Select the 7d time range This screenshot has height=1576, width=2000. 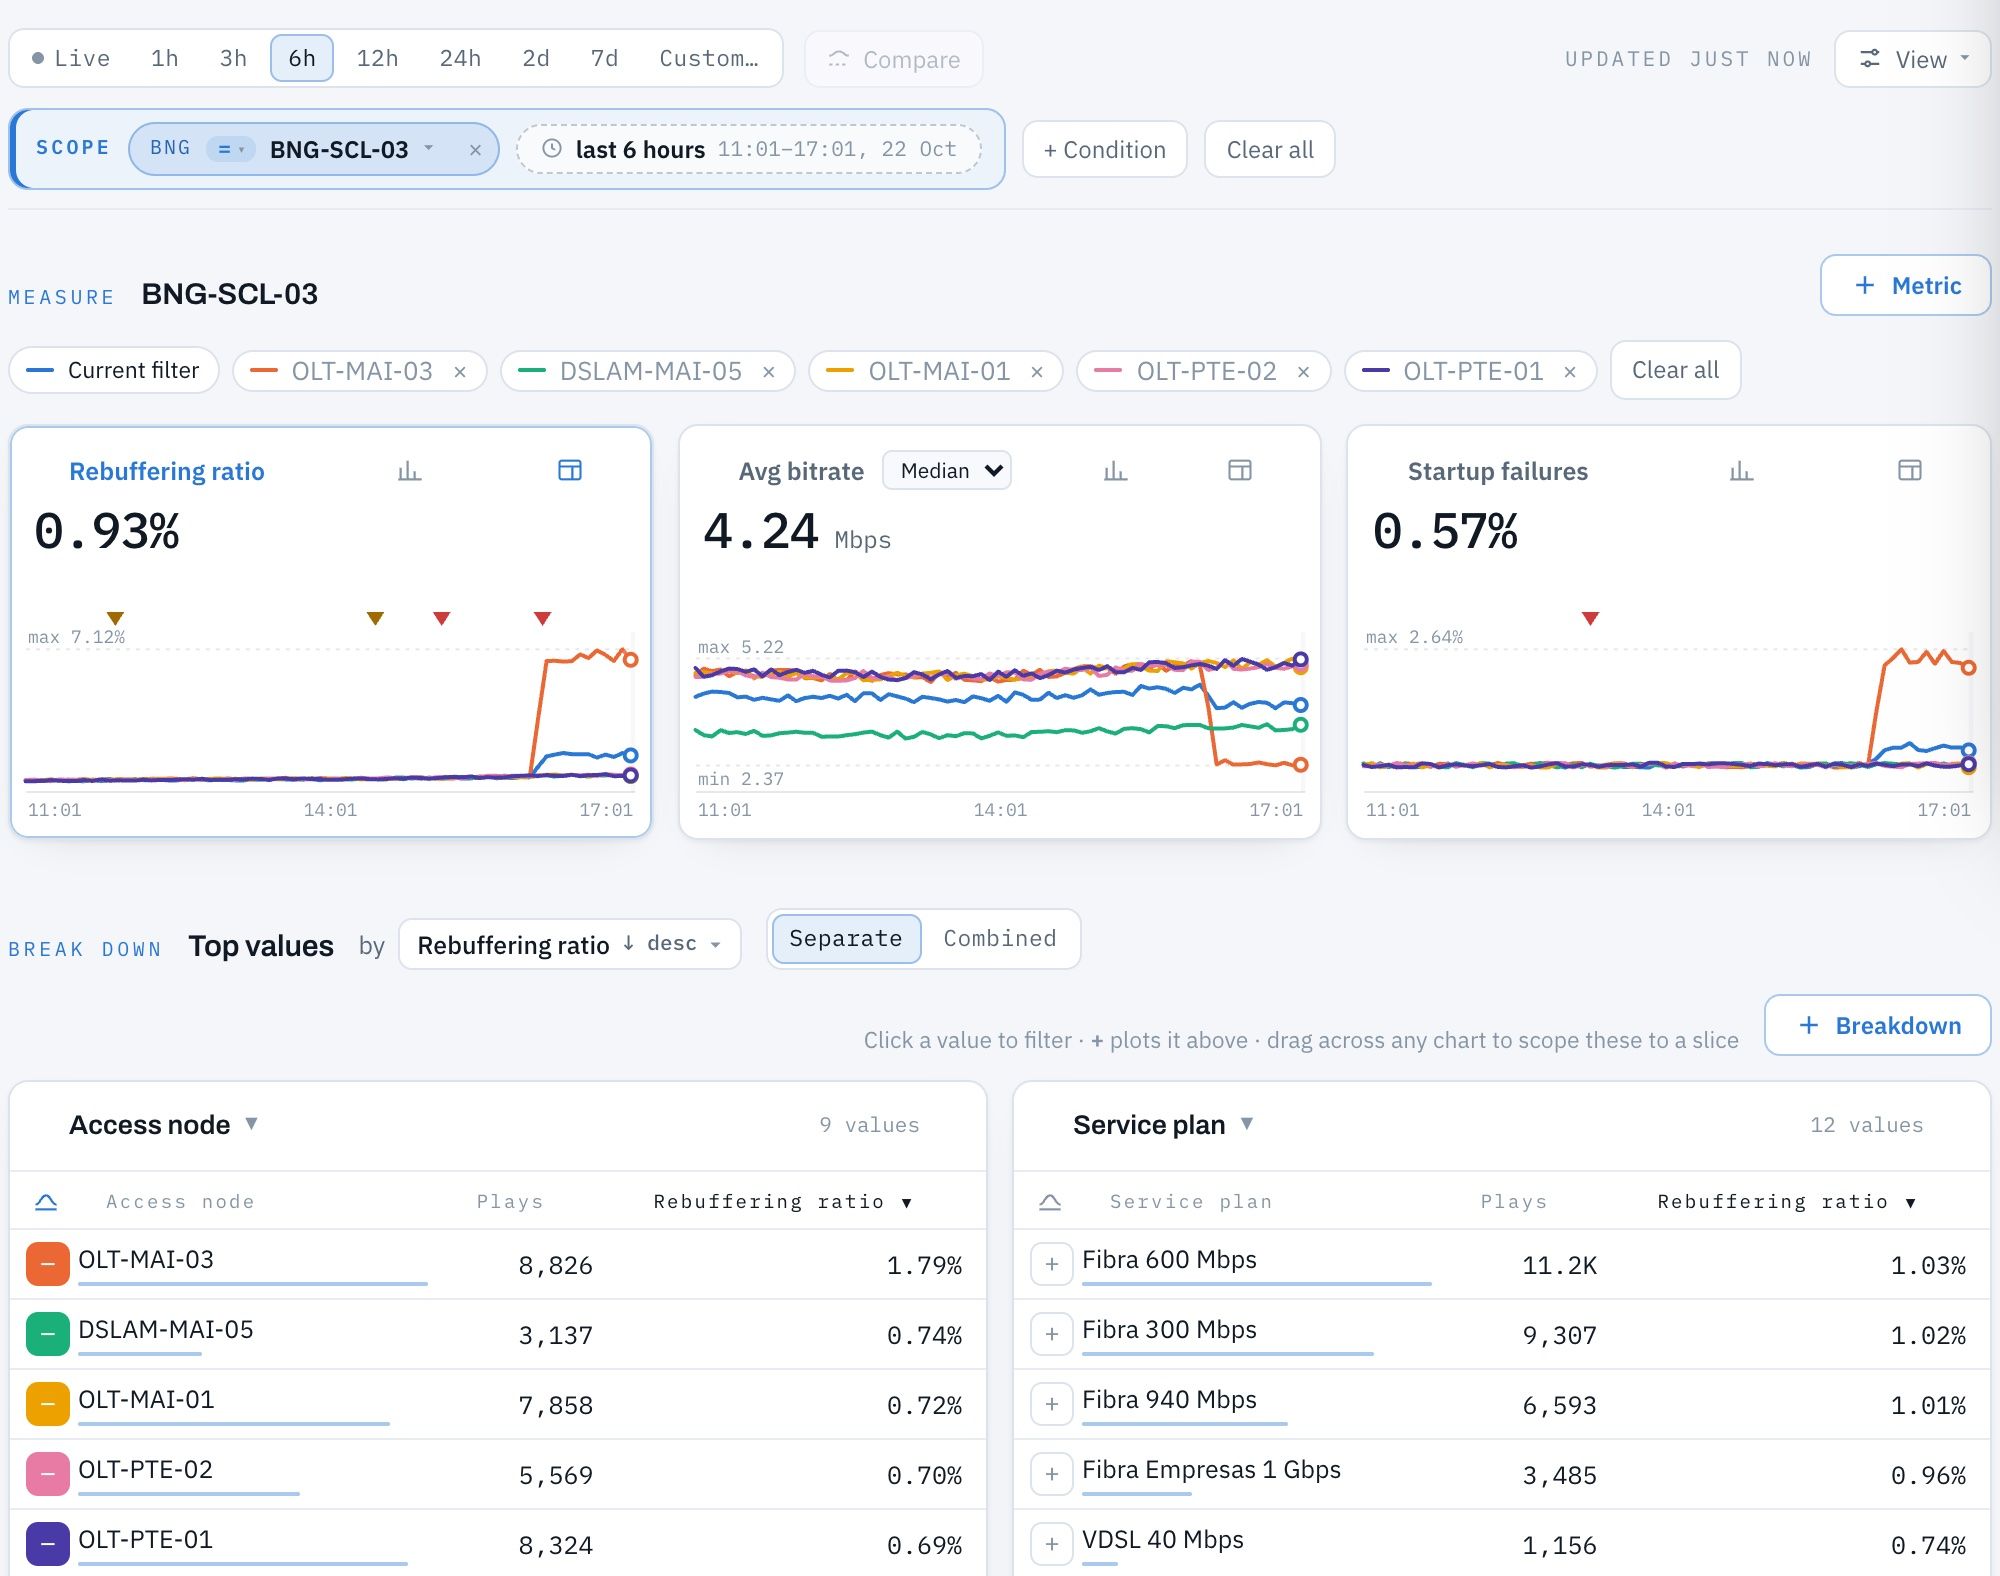pyautogui.click(x=604, y=59)
